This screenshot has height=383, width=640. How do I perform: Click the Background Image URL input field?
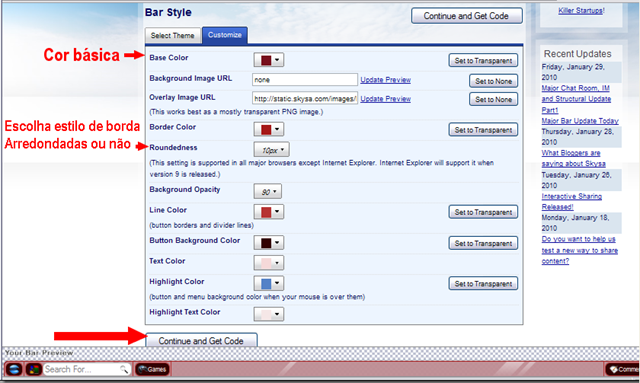click(305, 80)
